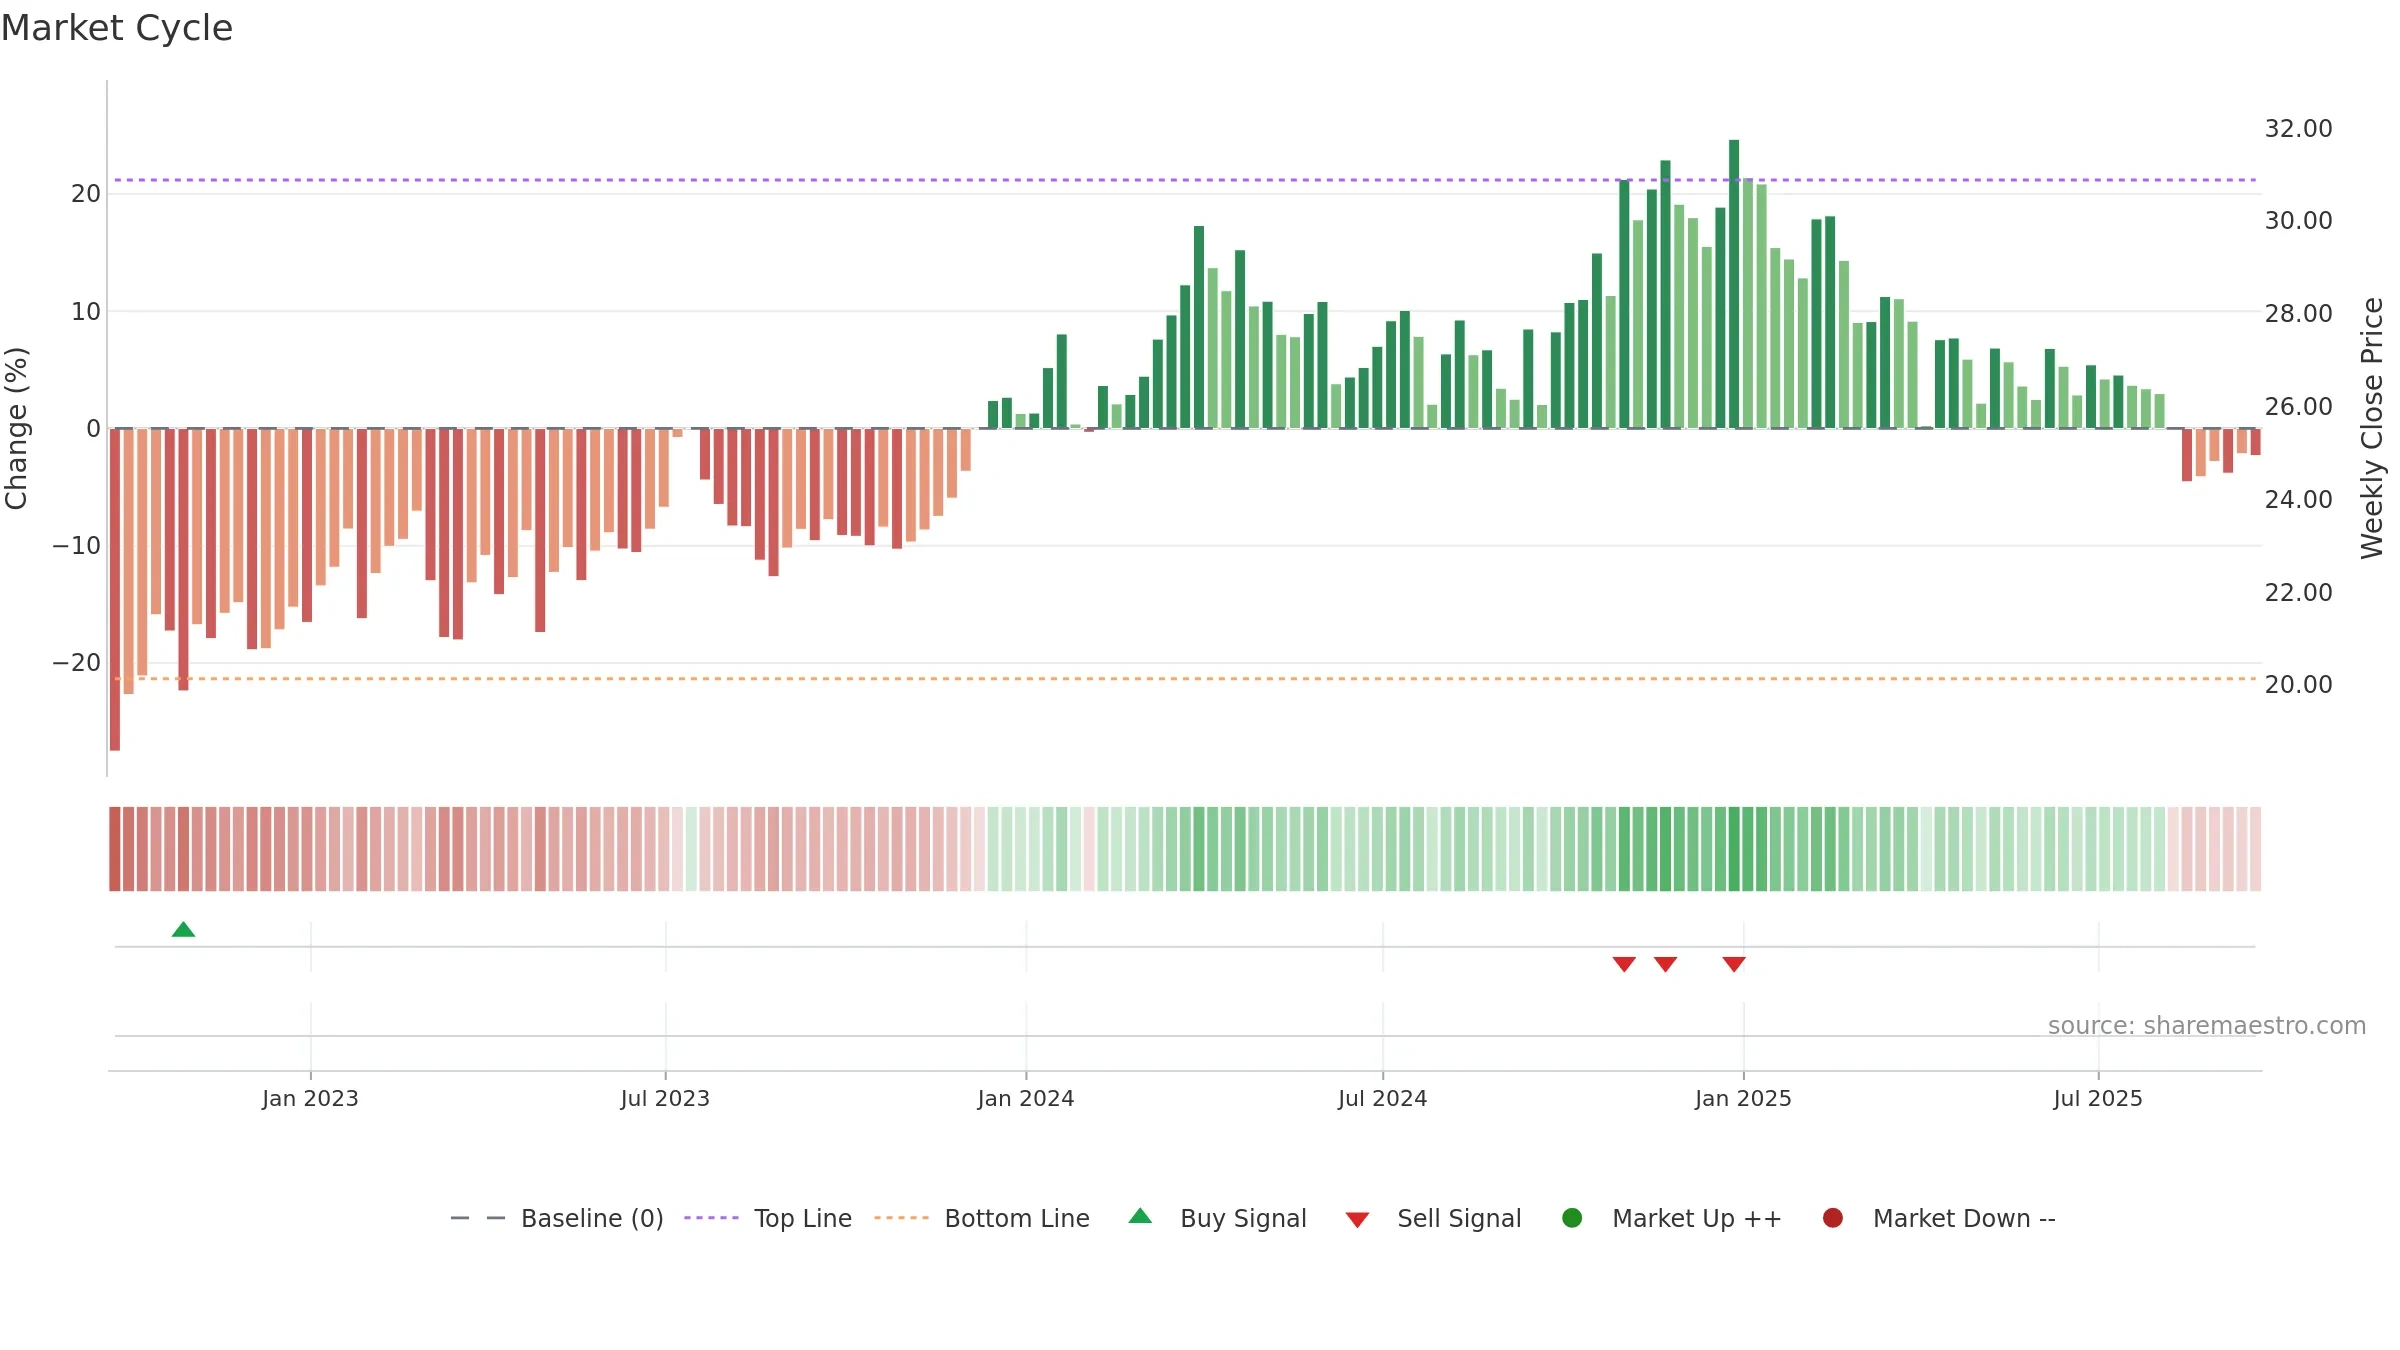The width and height of the screenshot is (2400, 1350).
Task: Click the −20 change axis tick
Action: [x=77, y=662]
